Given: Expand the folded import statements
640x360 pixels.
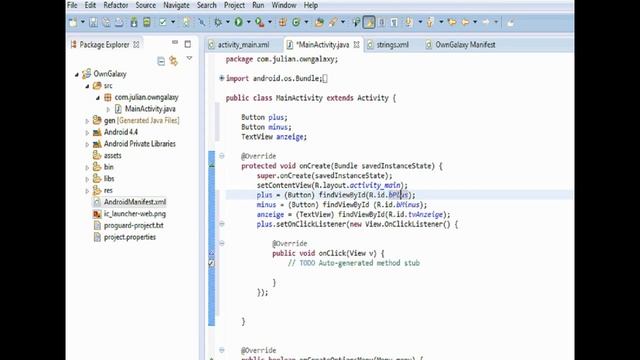Looking at the screenshot, I should point(222,78).
